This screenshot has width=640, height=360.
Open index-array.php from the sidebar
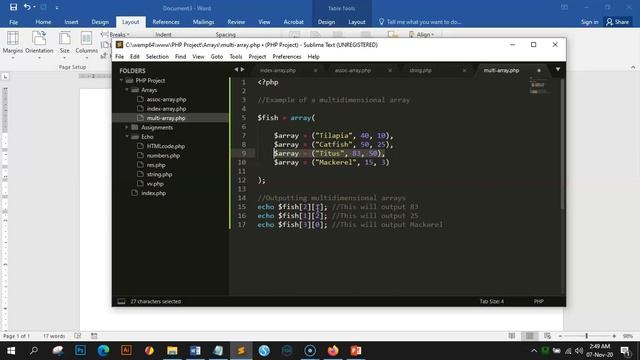pyautogui.click(x=166, y=109)
